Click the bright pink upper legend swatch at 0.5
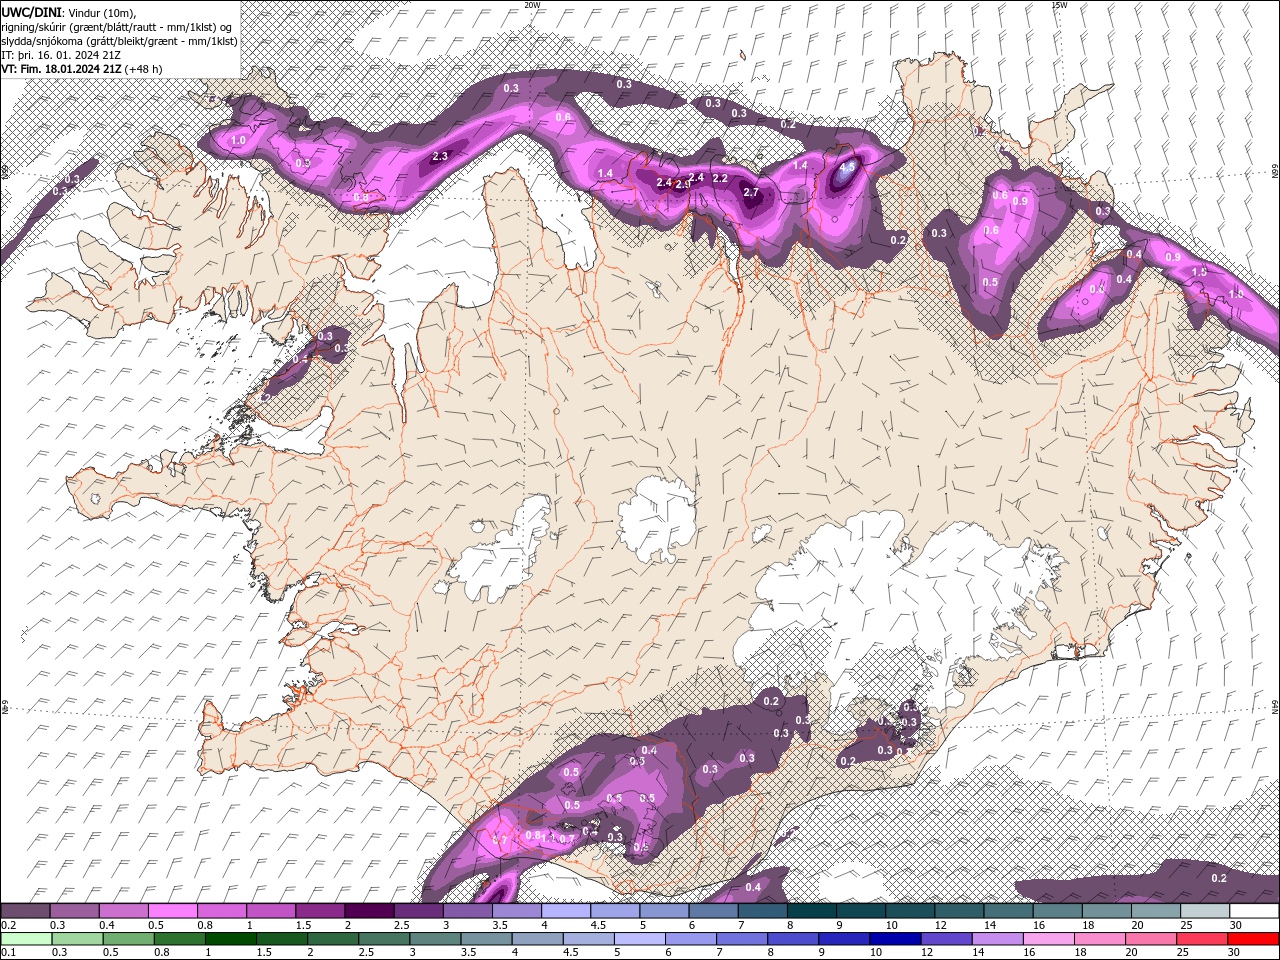This screenshot has width=1280, height=960. tap(173, 911)
